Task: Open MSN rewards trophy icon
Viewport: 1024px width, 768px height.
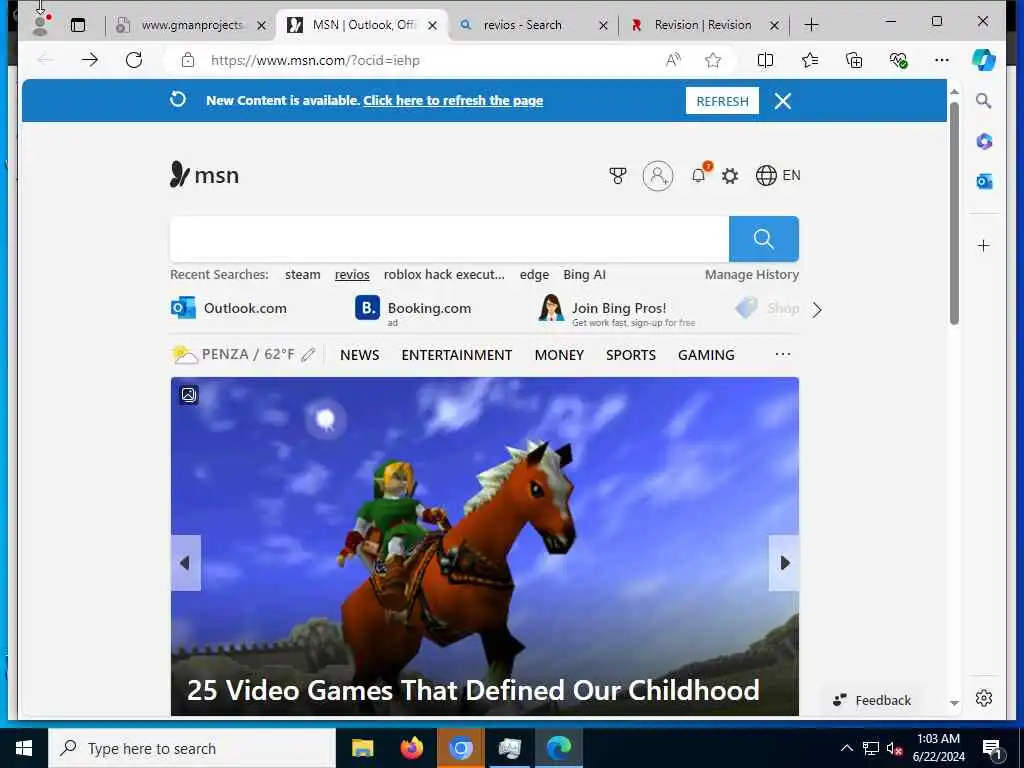Action: [617, 175]
